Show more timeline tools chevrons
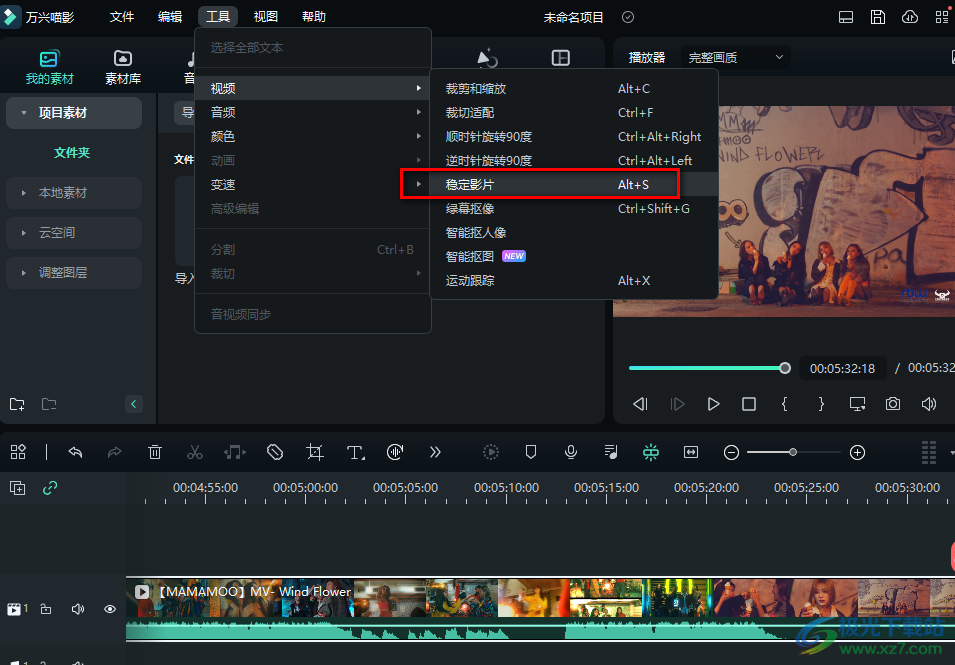 435,452
